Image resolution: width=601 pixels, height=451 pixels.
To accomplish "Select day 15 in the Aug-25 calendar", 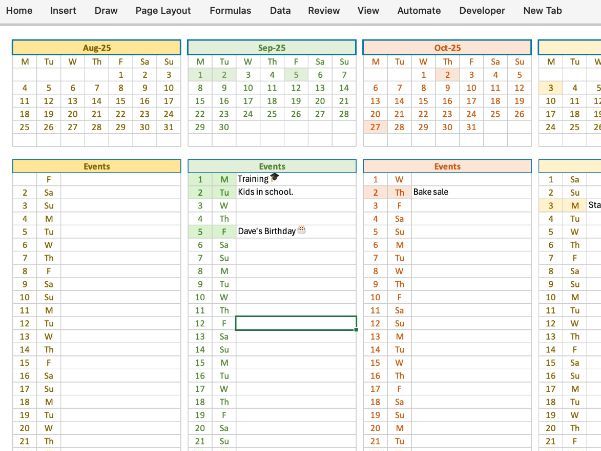I will click(x=121, y=101).
